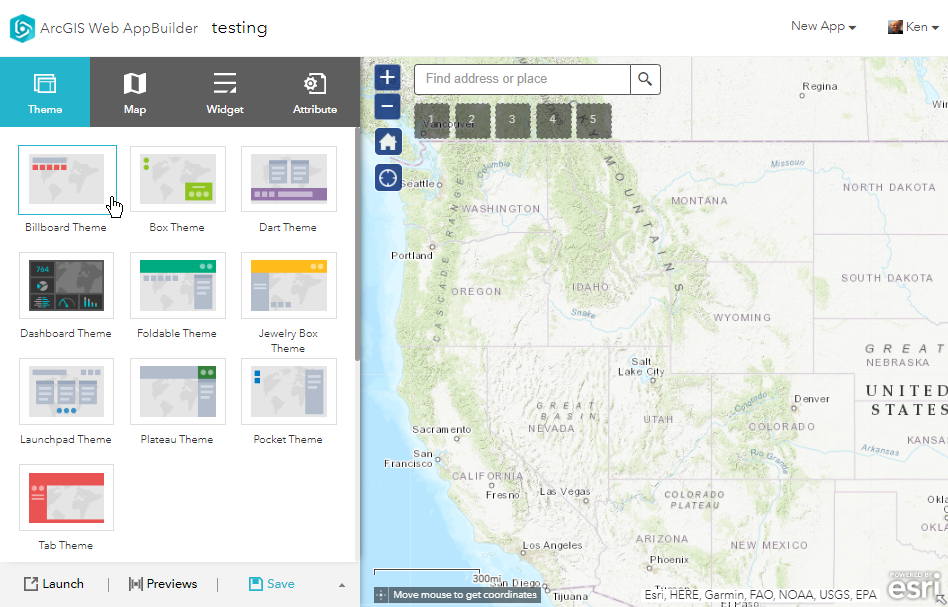This screenshot has width=948, height=607.
Task: Choose the Box Theme thumbnail
Action: (178, 179)
